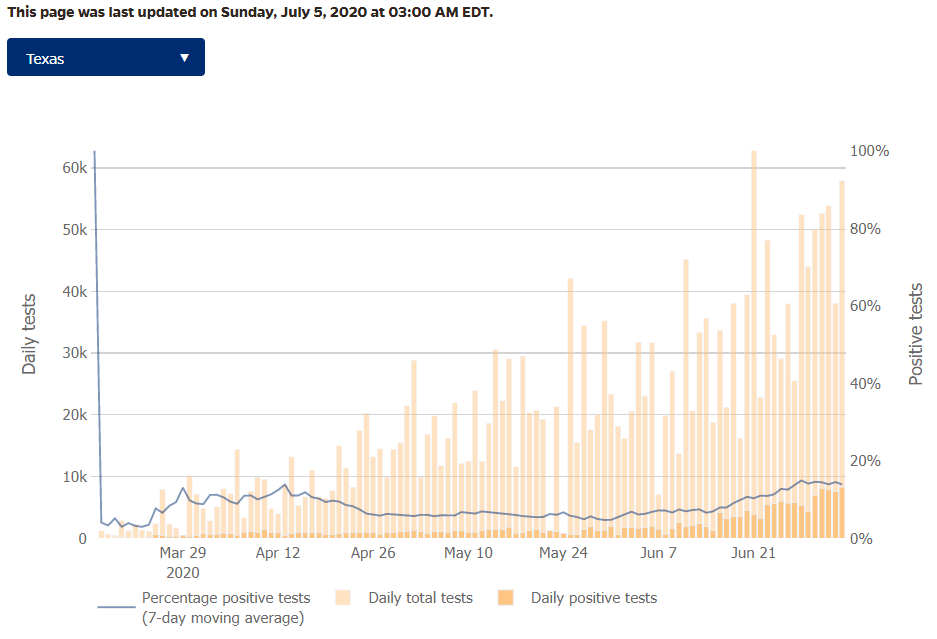Select the Apr 26 x-axis label
This screenshot has width=937, height=639.
point(373,552)
